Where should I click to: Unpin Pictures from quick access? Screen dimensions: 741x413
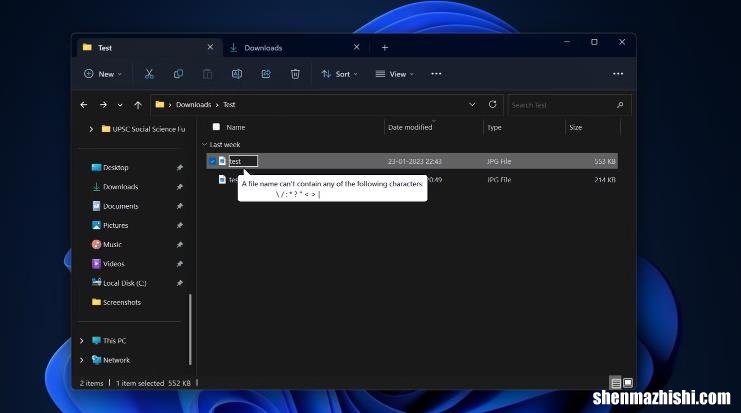[x=180, y=226]
